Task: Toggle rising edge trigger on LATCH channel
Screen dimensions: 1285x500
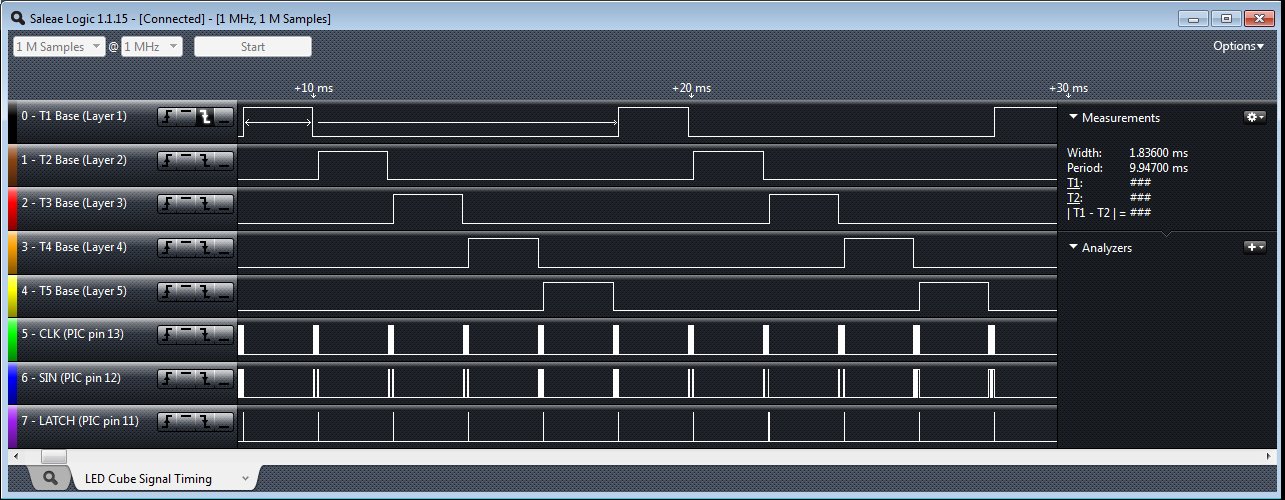Action: point(166,421)
